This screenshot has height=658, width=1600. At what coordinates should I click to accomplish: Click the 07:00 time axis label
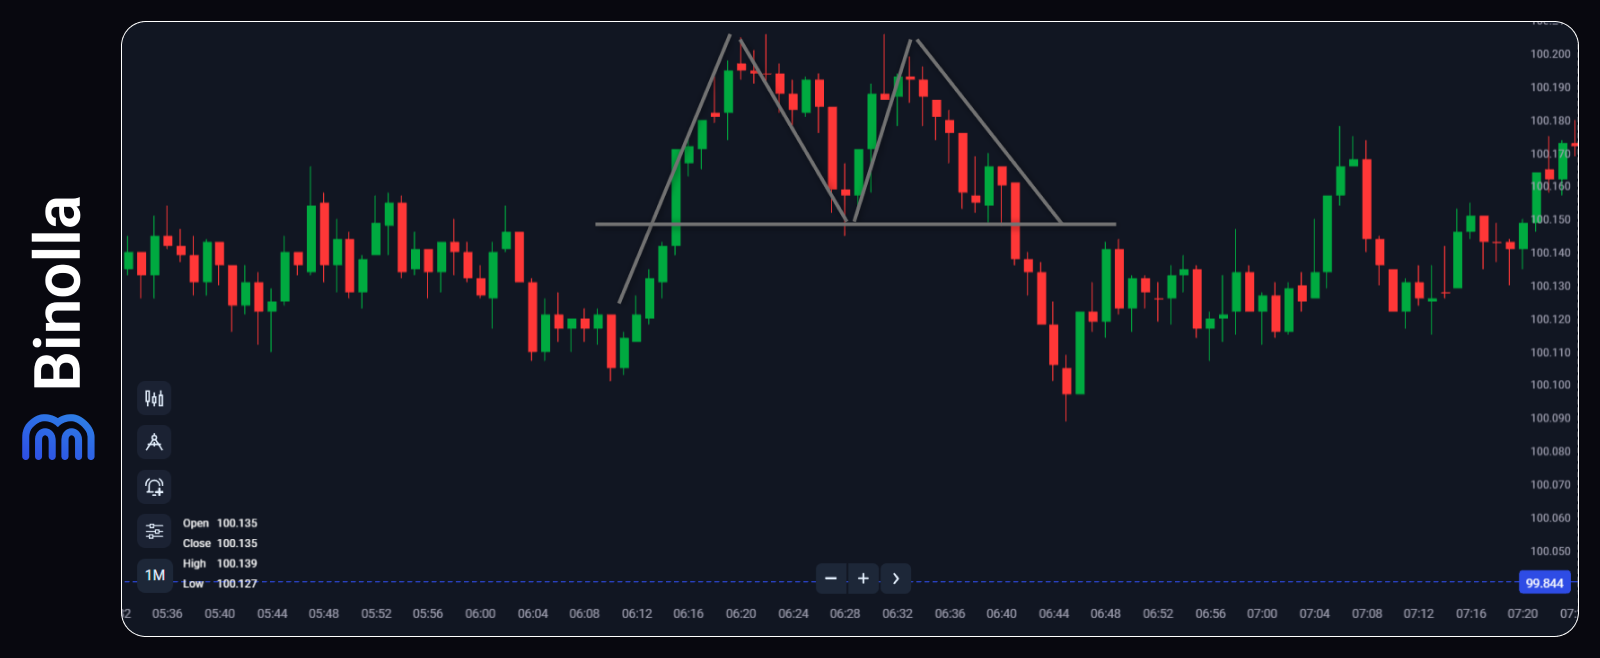point(1262,613)
